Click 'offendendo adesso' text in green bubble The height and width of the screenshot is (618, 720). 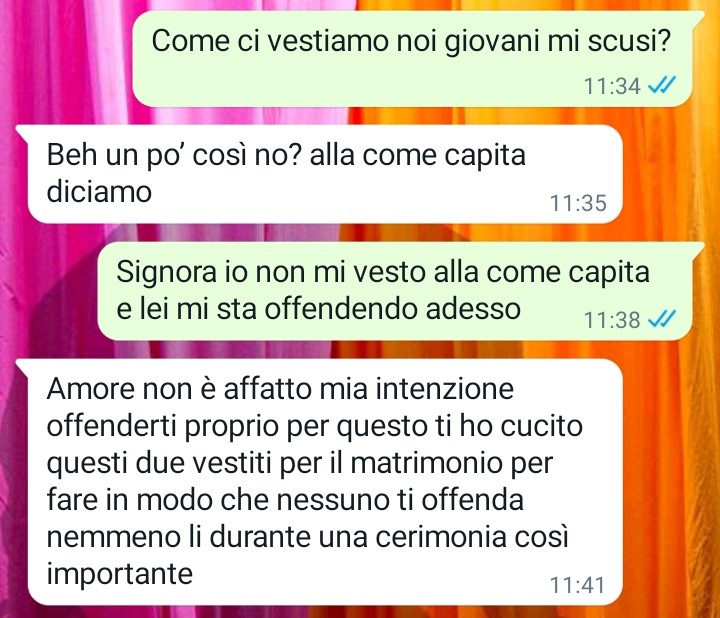point(393,309)
